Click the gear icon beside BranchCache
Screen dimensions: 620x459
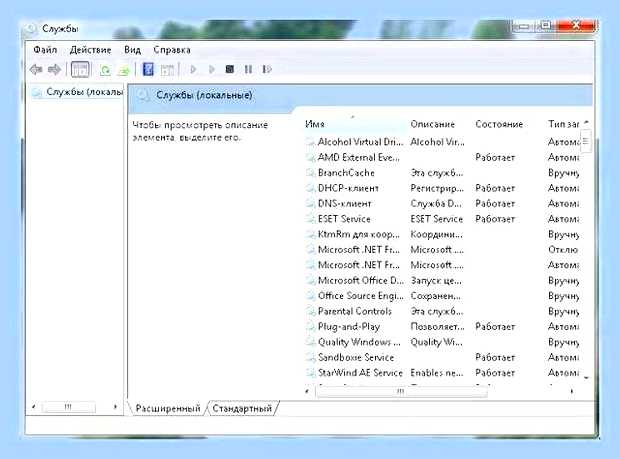tap(310, 173)
